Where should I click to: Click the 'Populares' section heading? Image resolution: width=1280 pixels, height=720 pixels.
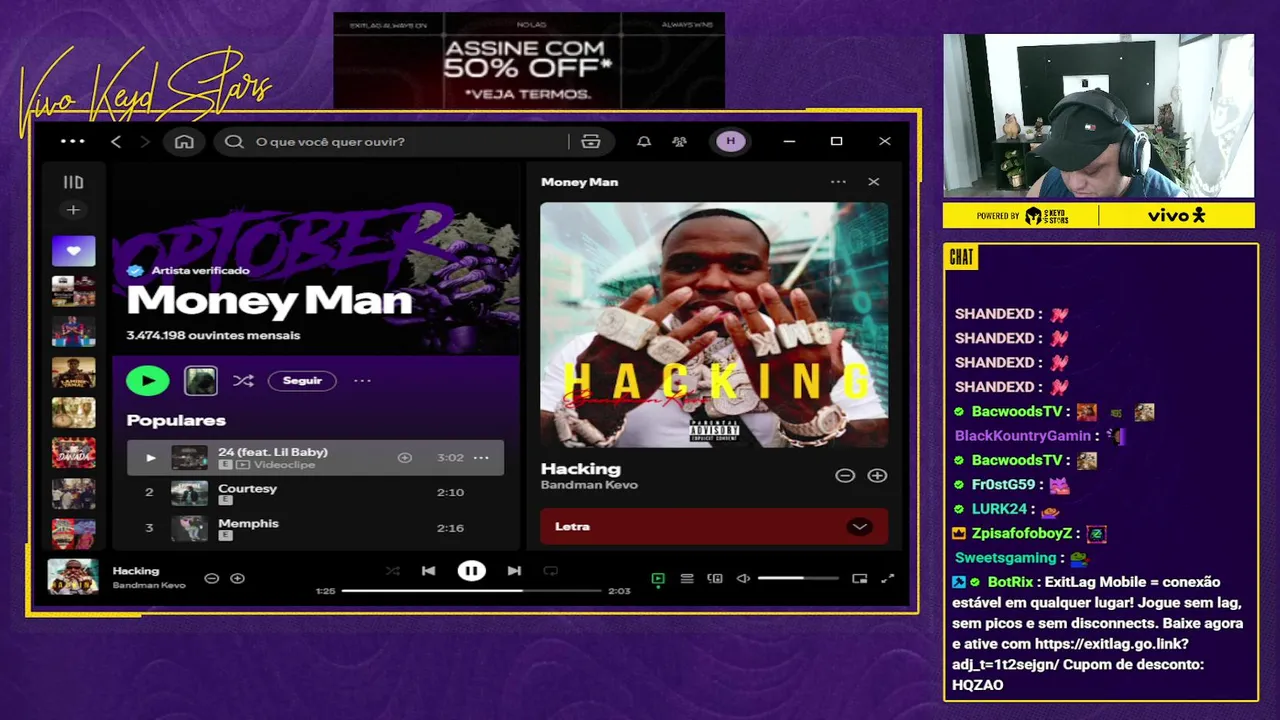176,420
